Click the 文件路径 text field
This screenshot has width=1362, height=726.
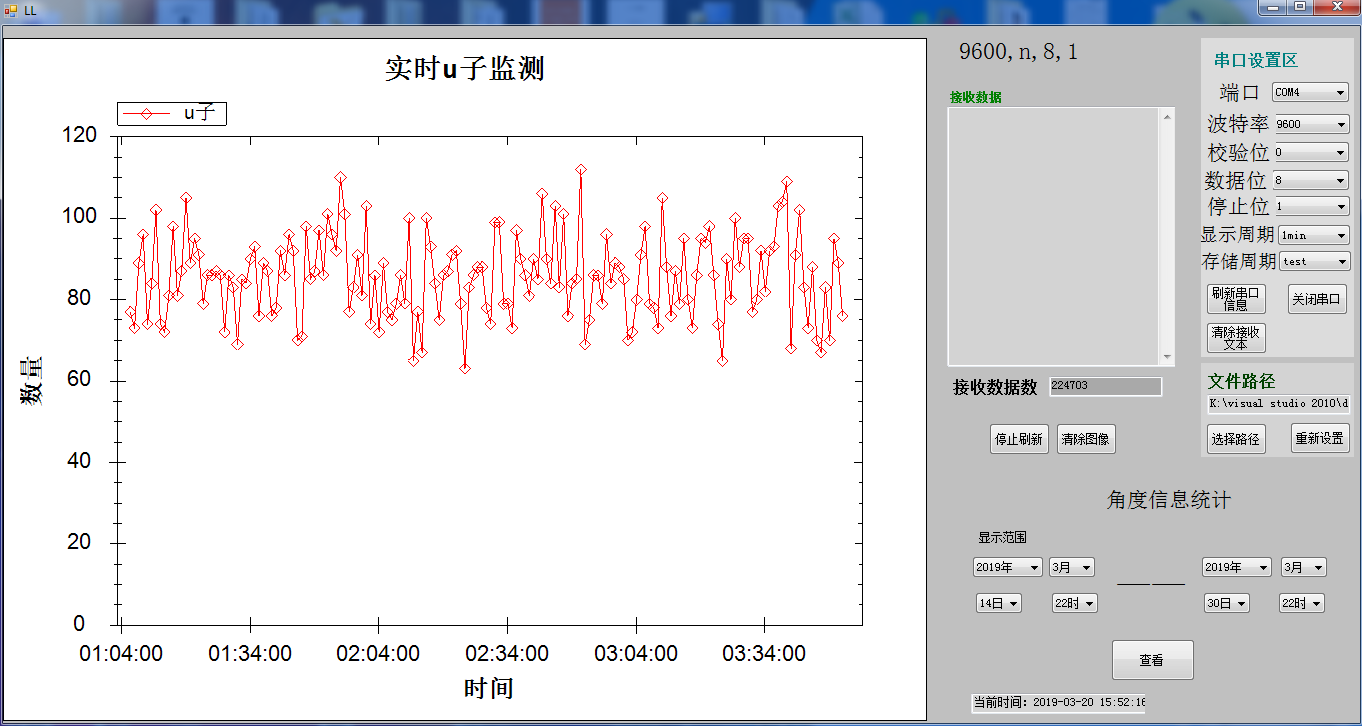click(1278, 404)
